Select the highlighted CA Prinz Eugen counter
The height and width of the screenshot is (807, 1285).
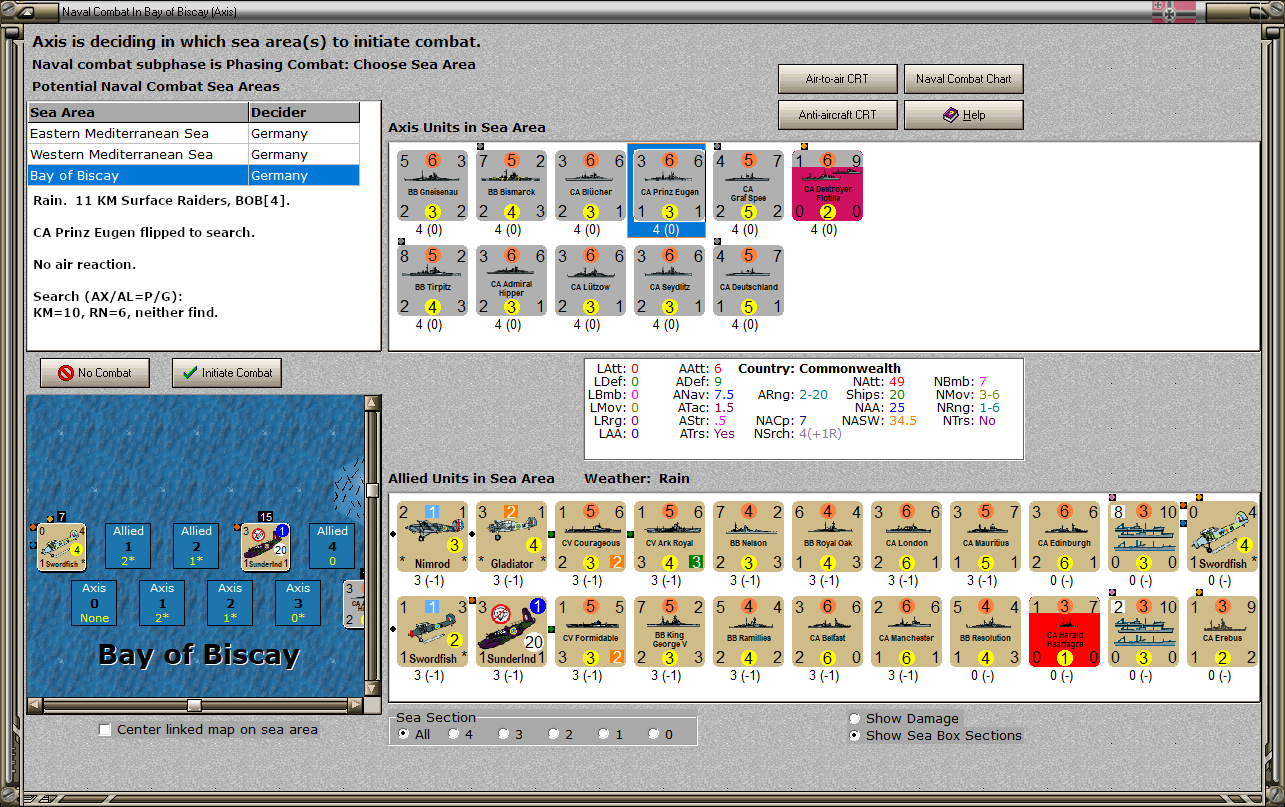click(x=669, y=185)
